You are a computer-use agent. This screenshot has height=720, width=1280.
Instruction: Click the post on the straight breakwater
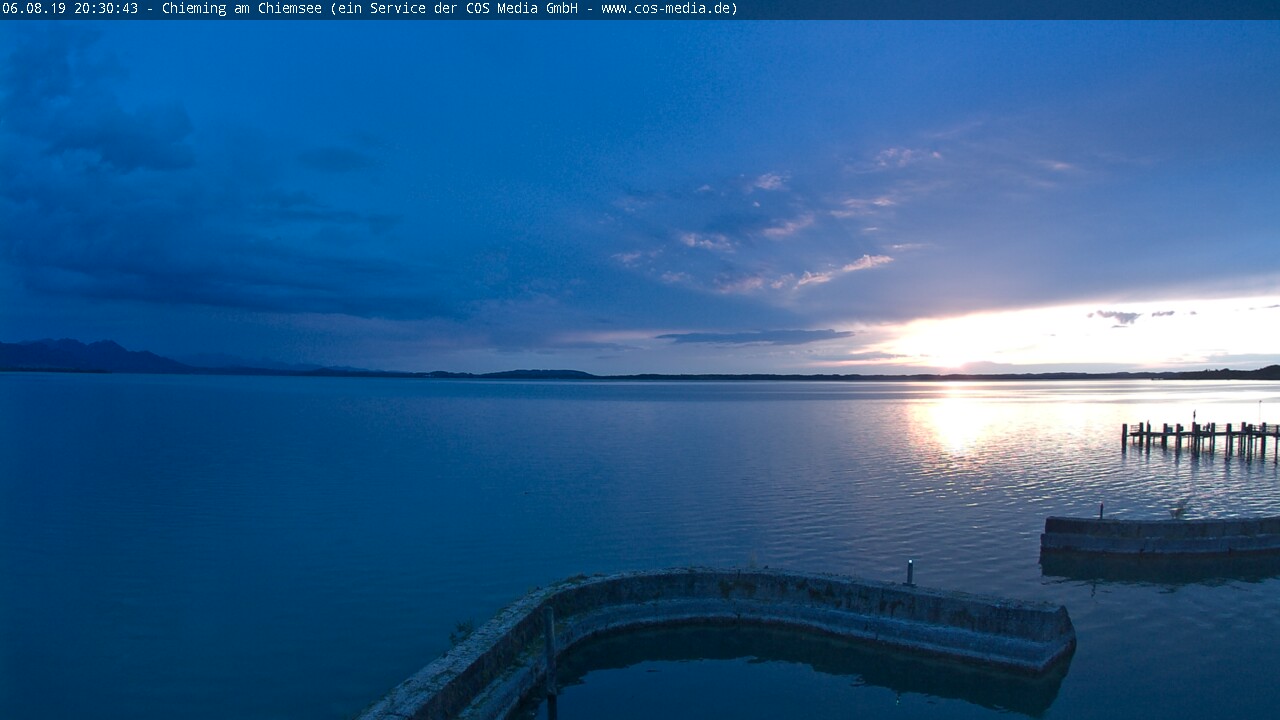(1102, 510)
